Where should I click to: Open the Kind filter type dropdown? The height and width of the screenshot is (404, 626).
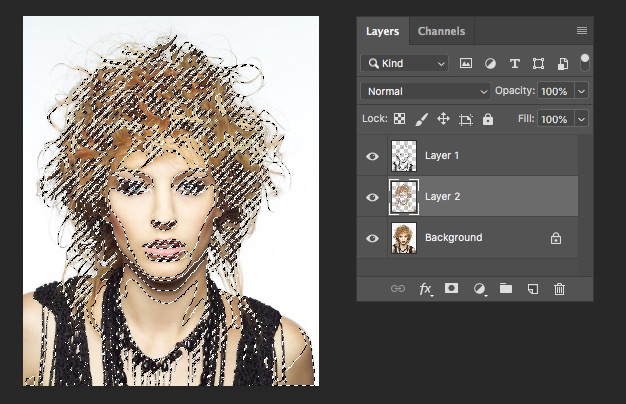405,63
